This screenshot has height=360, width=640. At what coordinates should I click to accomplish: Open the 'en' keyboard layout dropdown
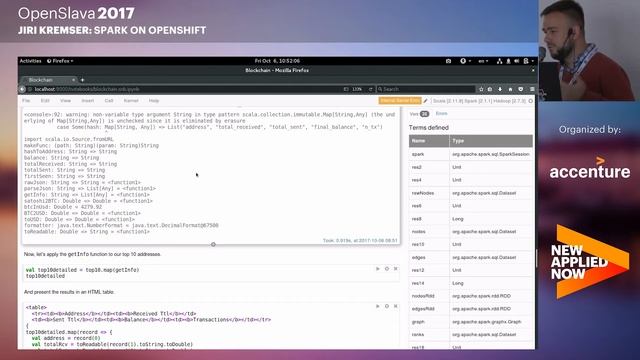point(483,61)
